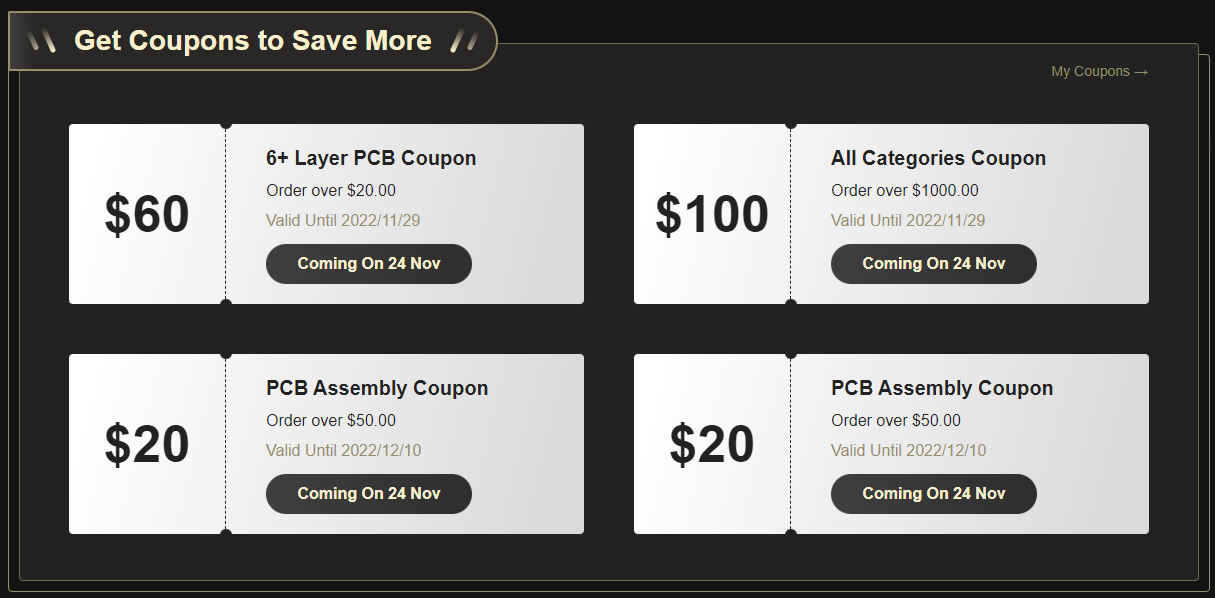Click Coming On 24 Nov on right PCB Assembly coupon

point(934,494)
